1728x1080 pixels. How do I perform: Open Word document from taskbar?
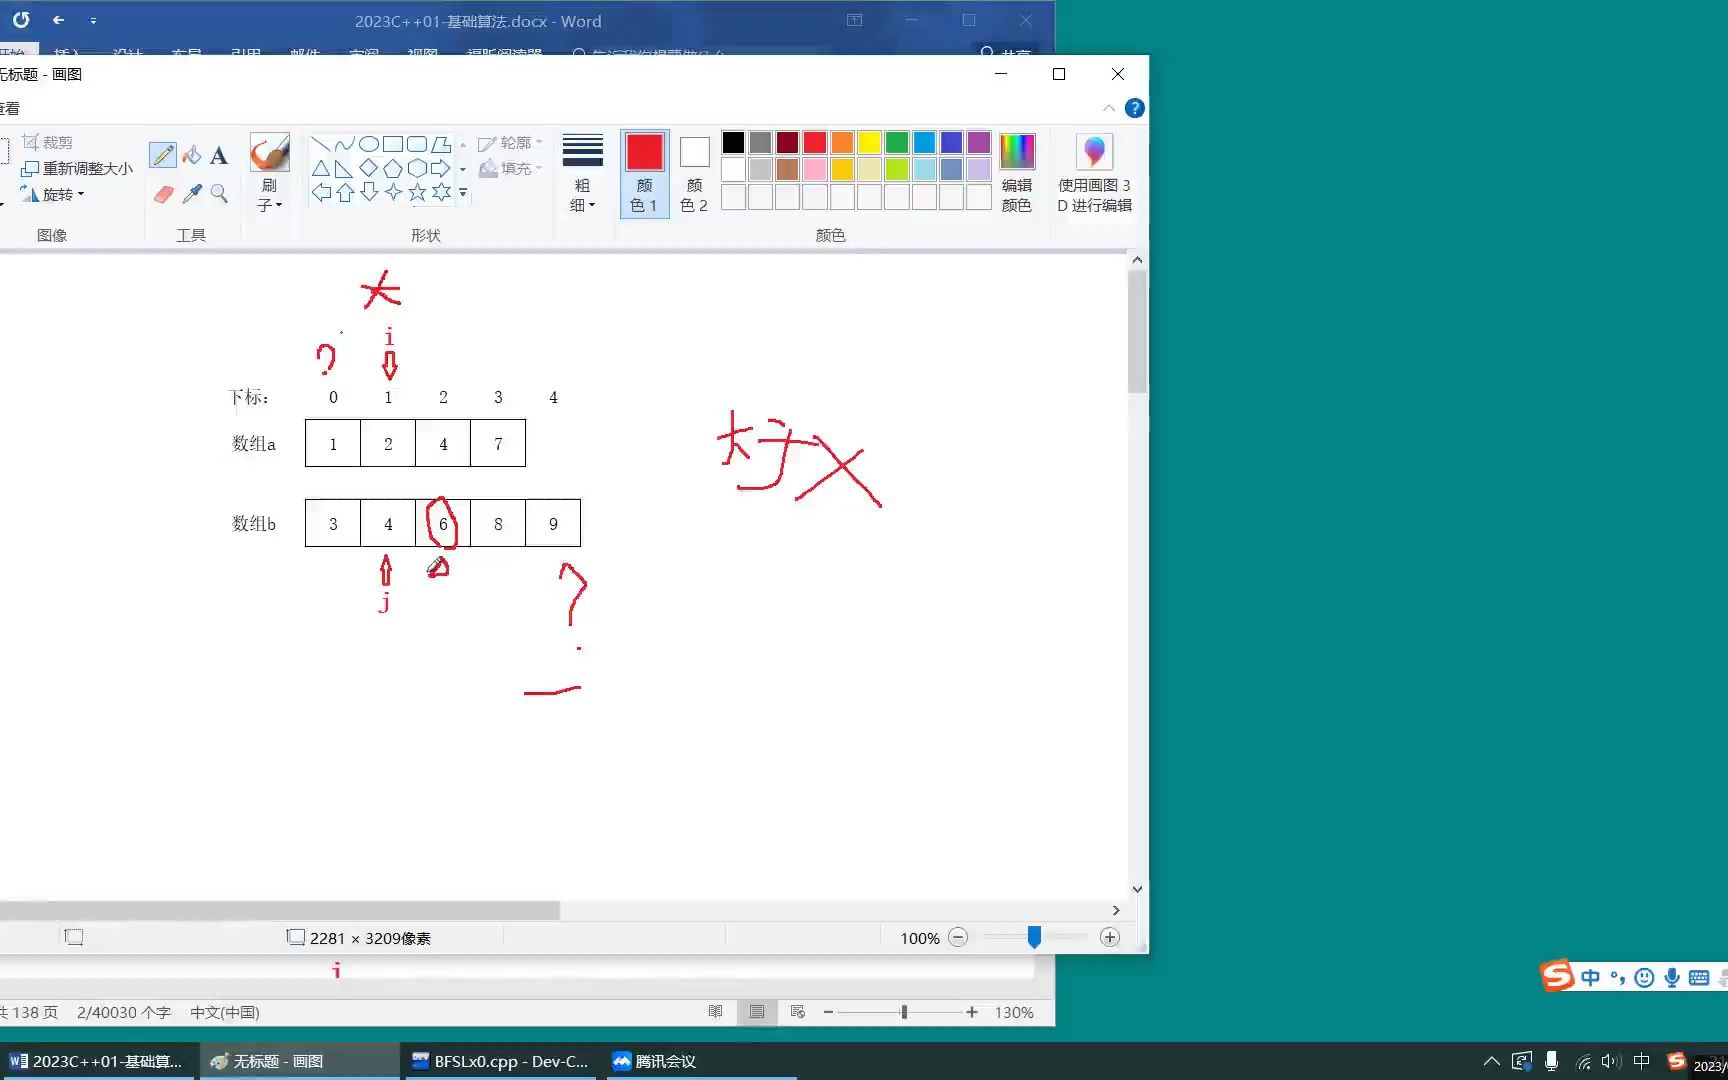pyautogui.click(x=98, y=1061)
